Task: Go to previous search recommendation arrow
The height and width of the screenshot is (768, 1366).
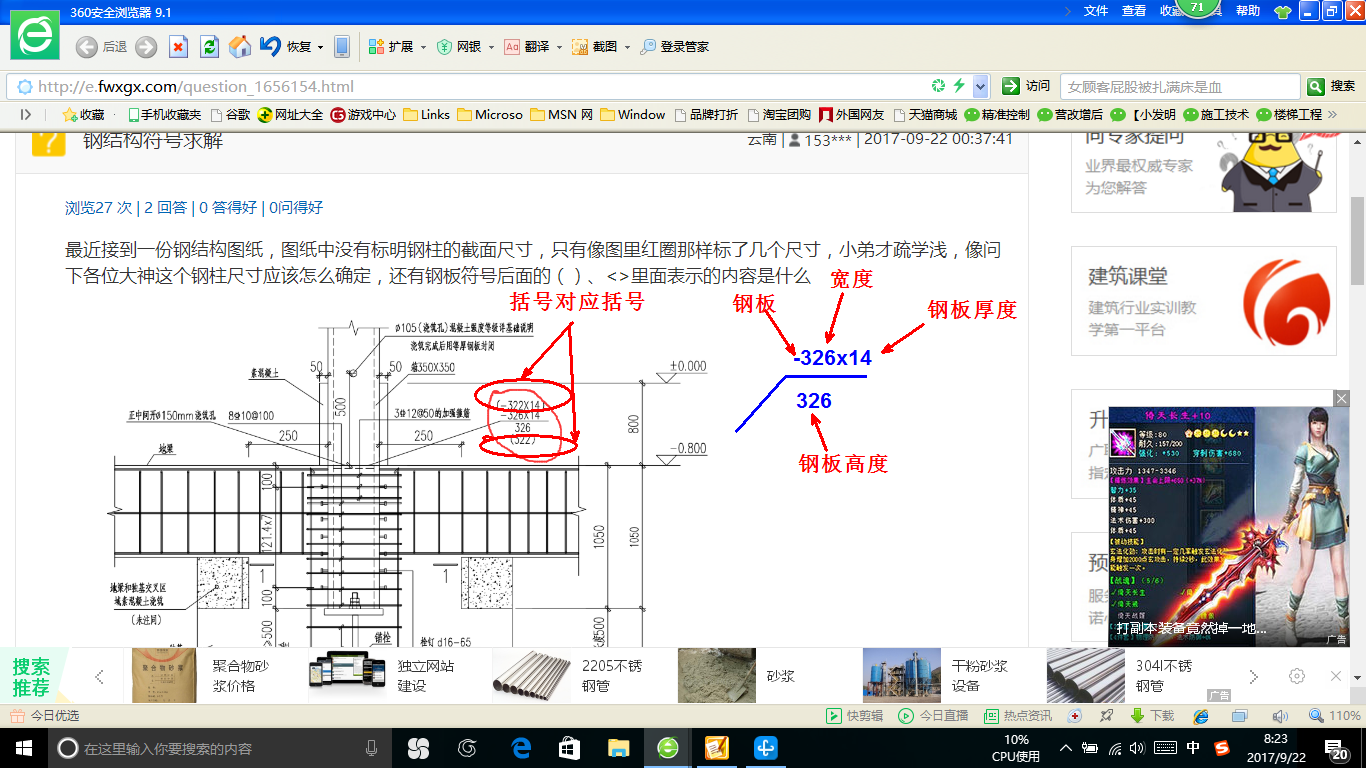Action: pos(99,677)
